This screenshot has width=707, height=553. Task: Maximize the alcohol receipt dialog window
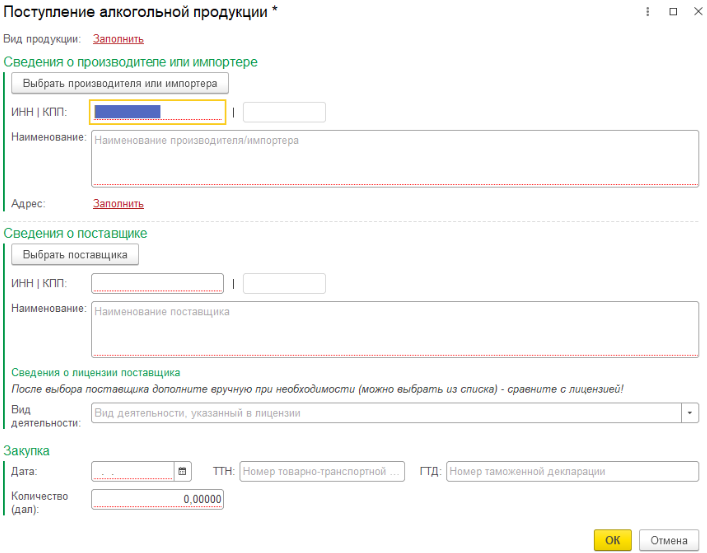672,11
